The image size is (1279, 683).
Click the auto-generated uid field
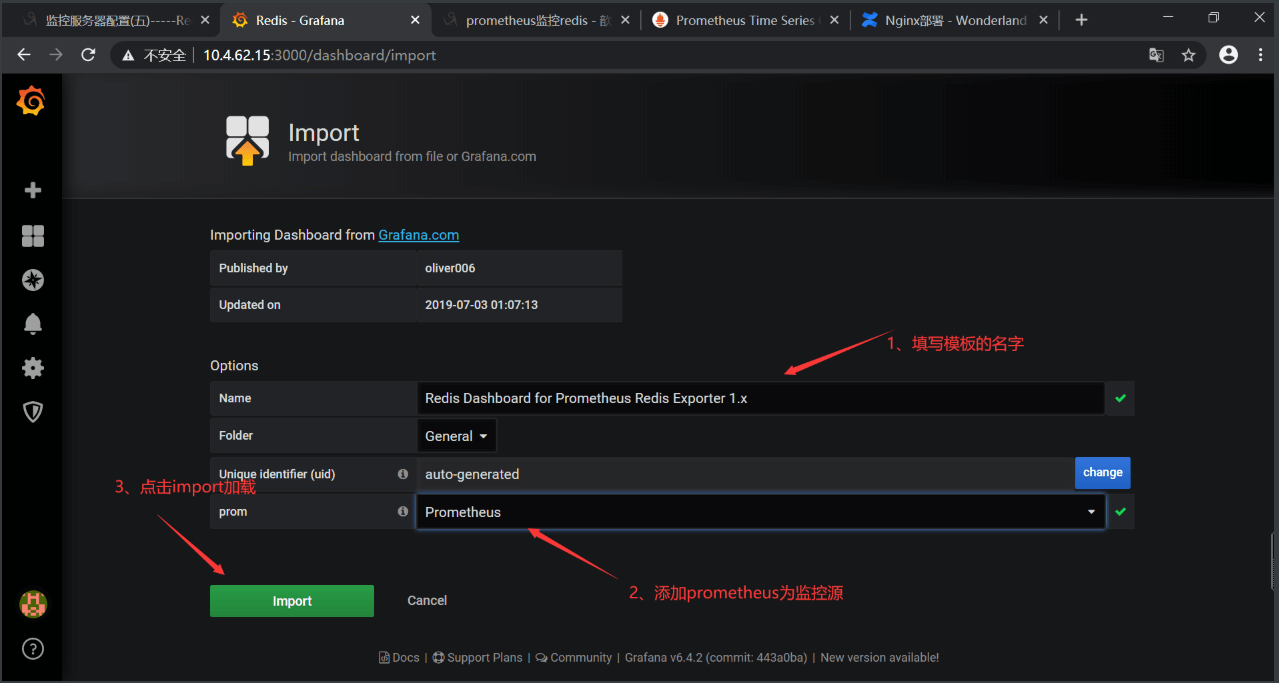pyautogui.click(x=745, y=474)
